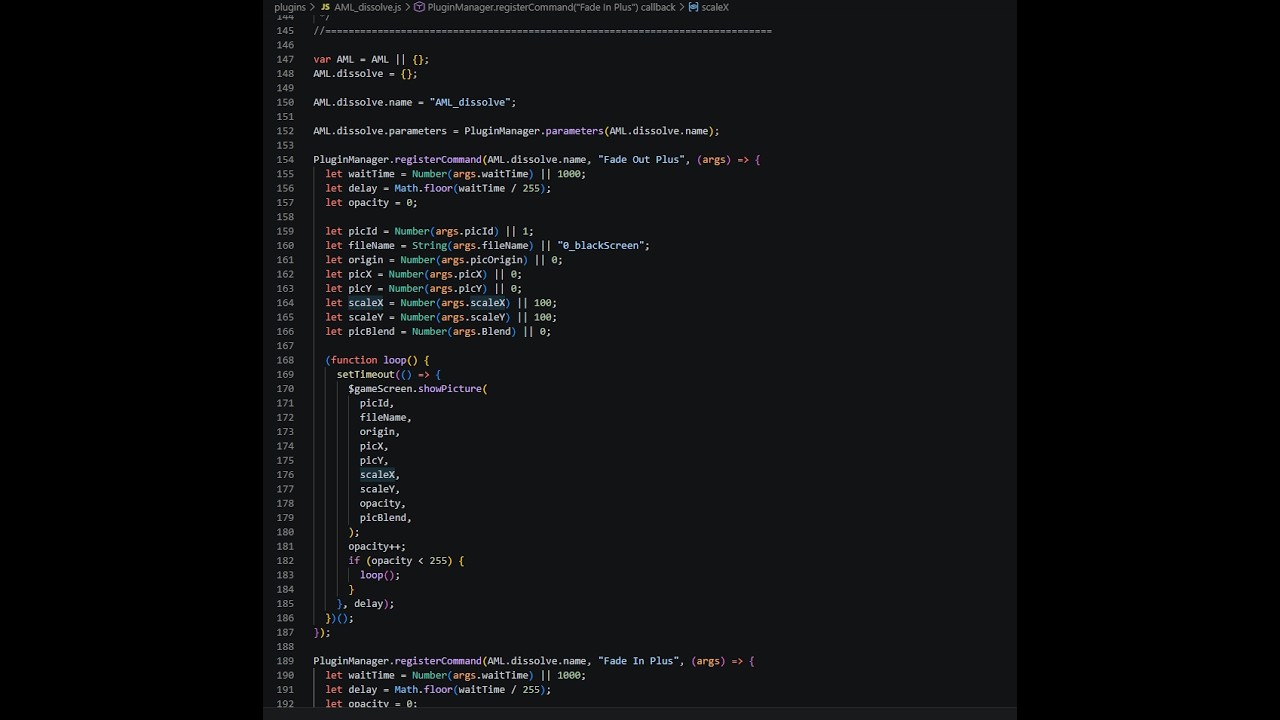Click line number 189 in gutter
The width and height of the screenshot is (1280, 720).
(x=285, y=661)
